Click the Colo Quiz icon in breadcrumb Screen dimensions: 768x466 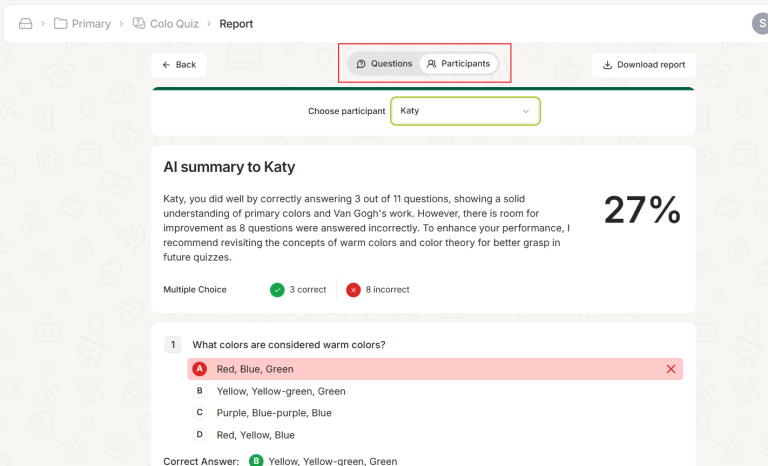(x=139, y=23)
